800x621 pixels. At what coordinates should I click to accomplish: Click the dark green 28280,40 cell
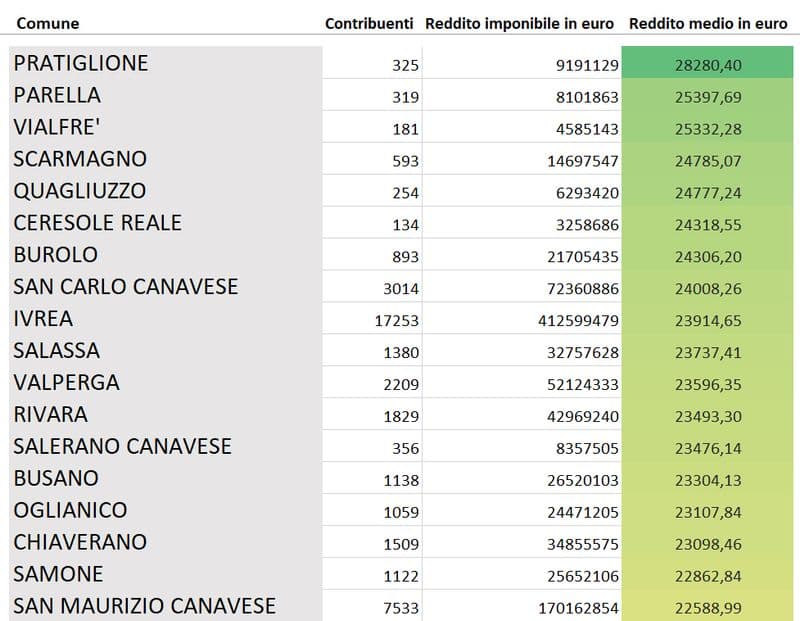(708, 64)
